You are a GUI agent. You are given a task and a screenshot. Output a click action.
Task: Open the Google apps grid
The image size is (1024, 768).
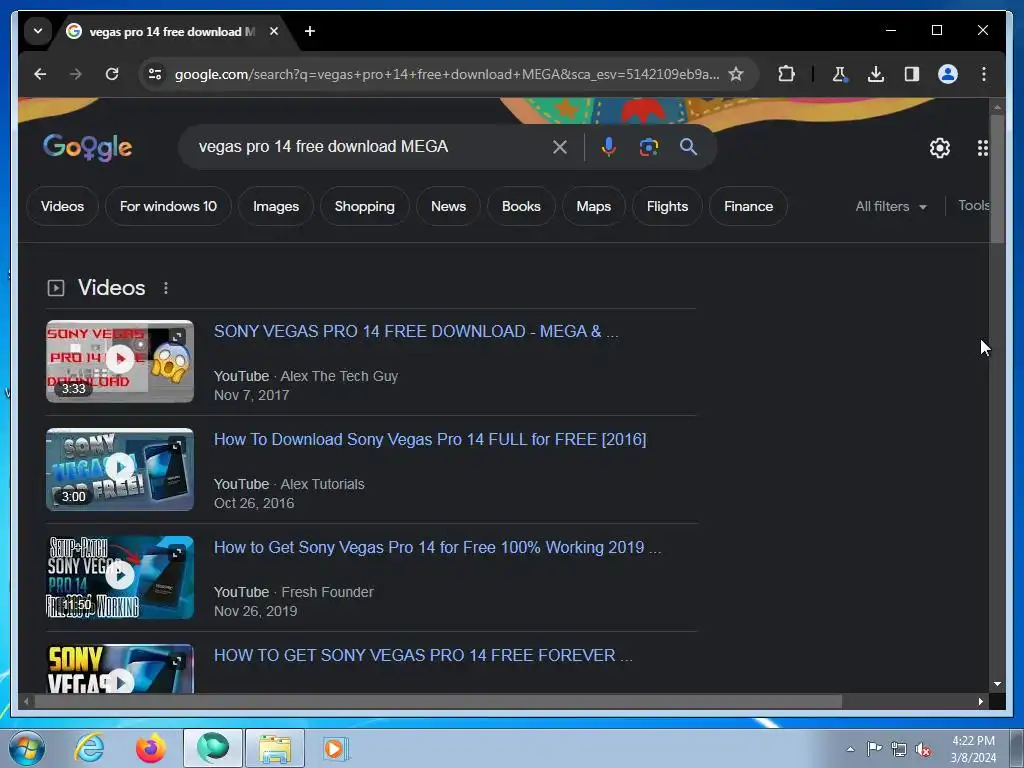[983, 148]
